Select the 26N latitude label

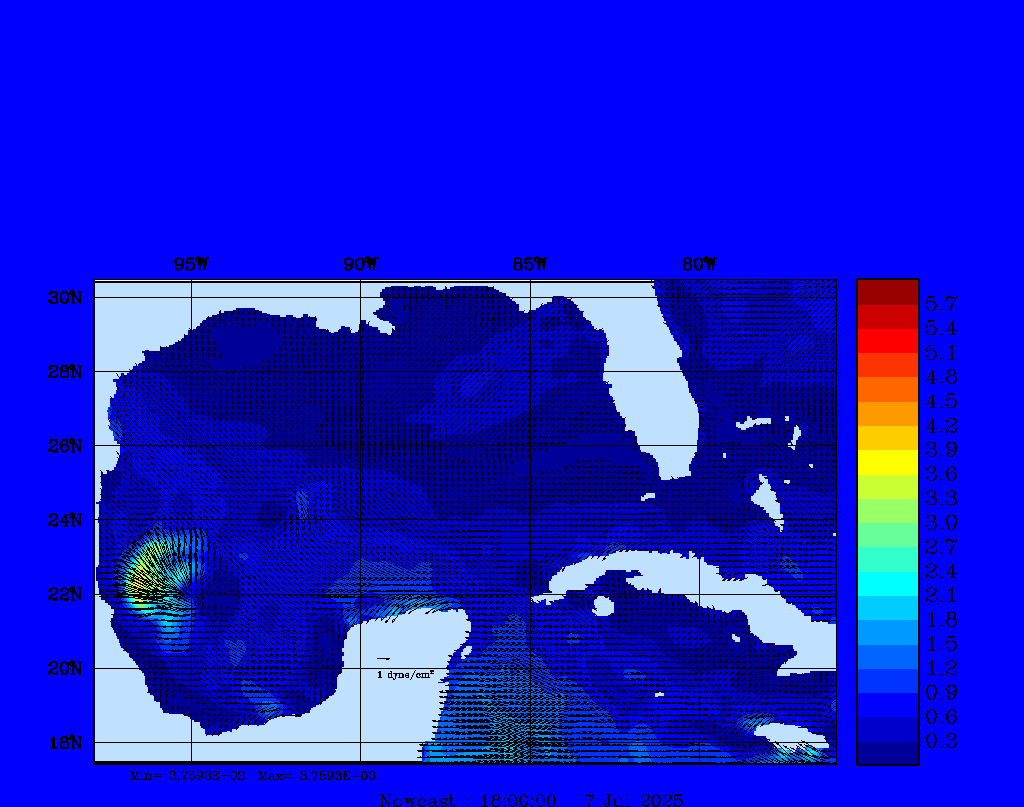66,446
